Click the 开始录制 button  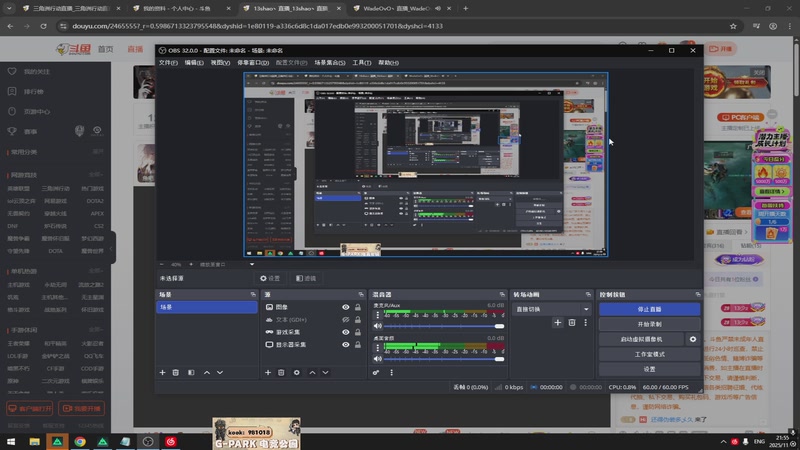pyautogui.click(x=649, y=324)
